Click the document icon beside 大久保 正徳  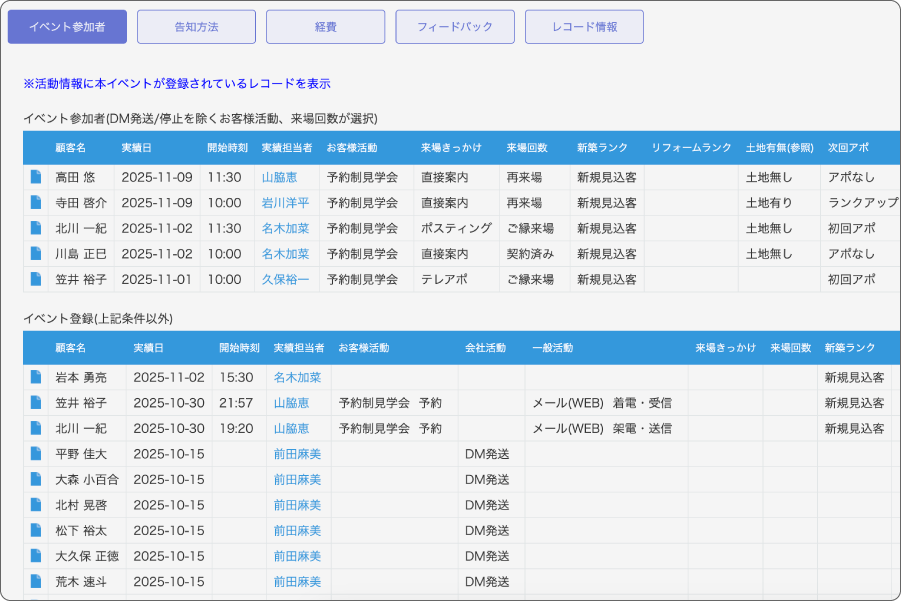(36, 556)
